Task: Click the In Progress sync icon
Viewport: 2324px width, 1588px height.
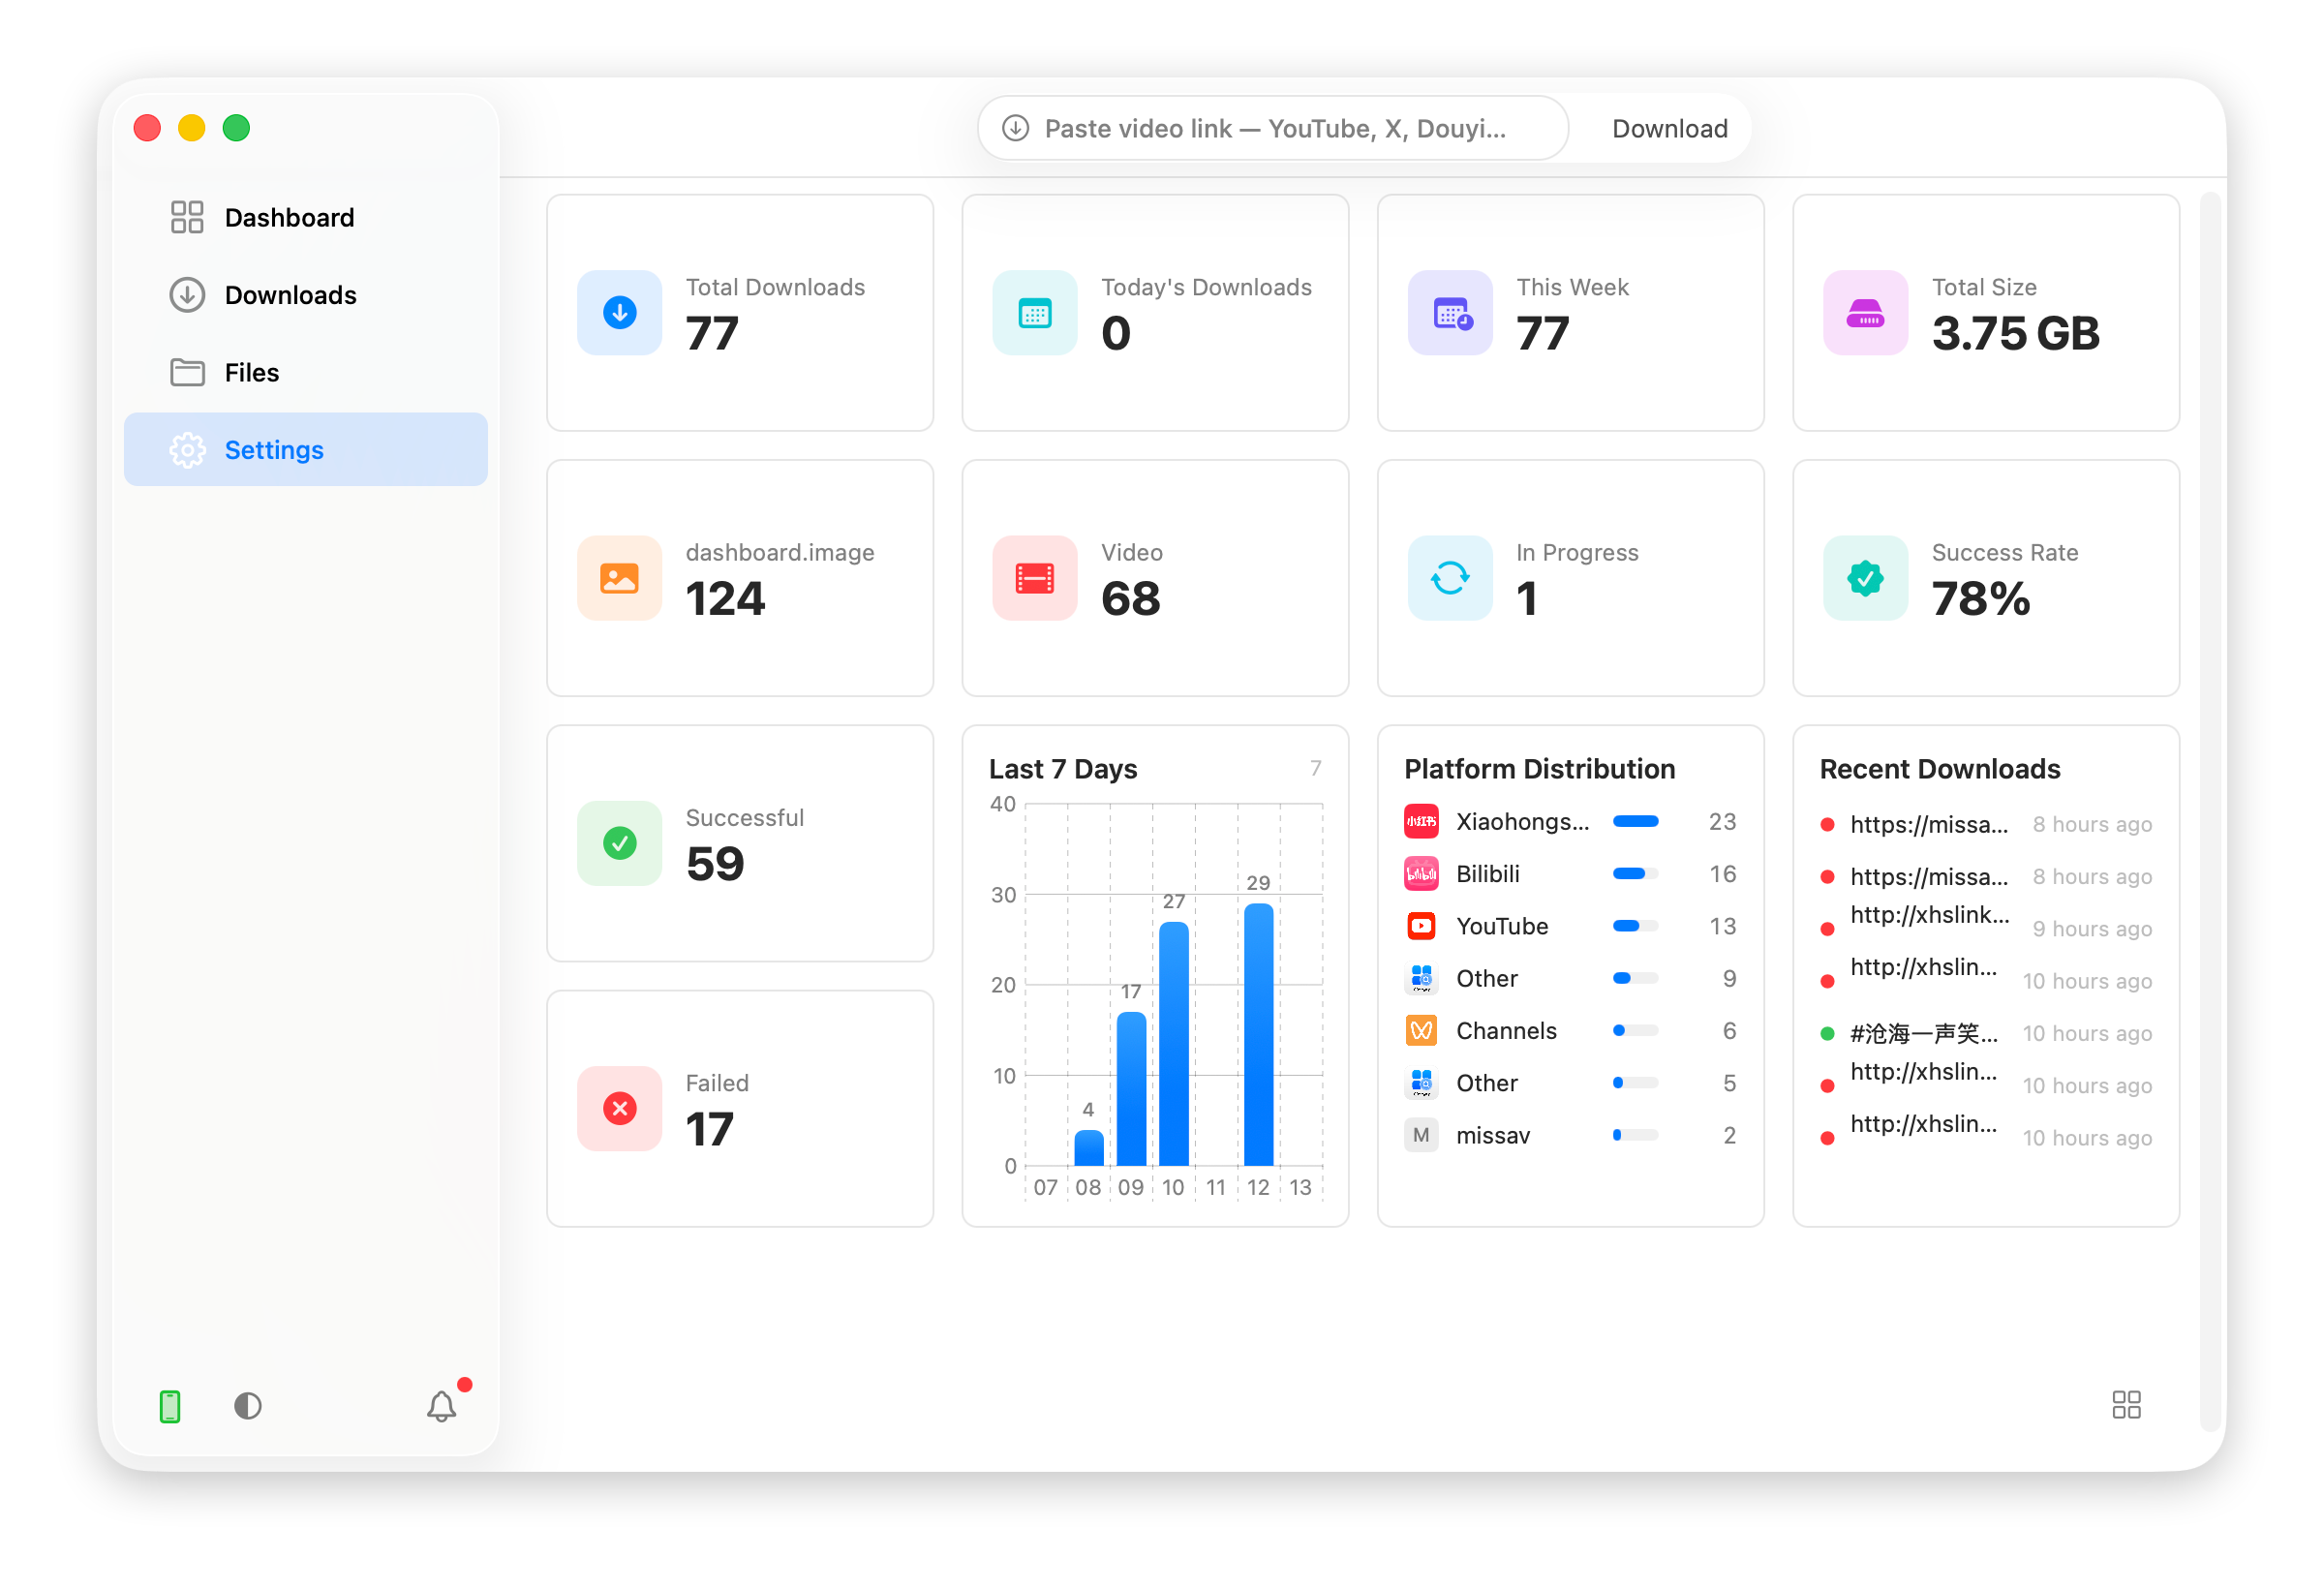Action: point(1450,578)
